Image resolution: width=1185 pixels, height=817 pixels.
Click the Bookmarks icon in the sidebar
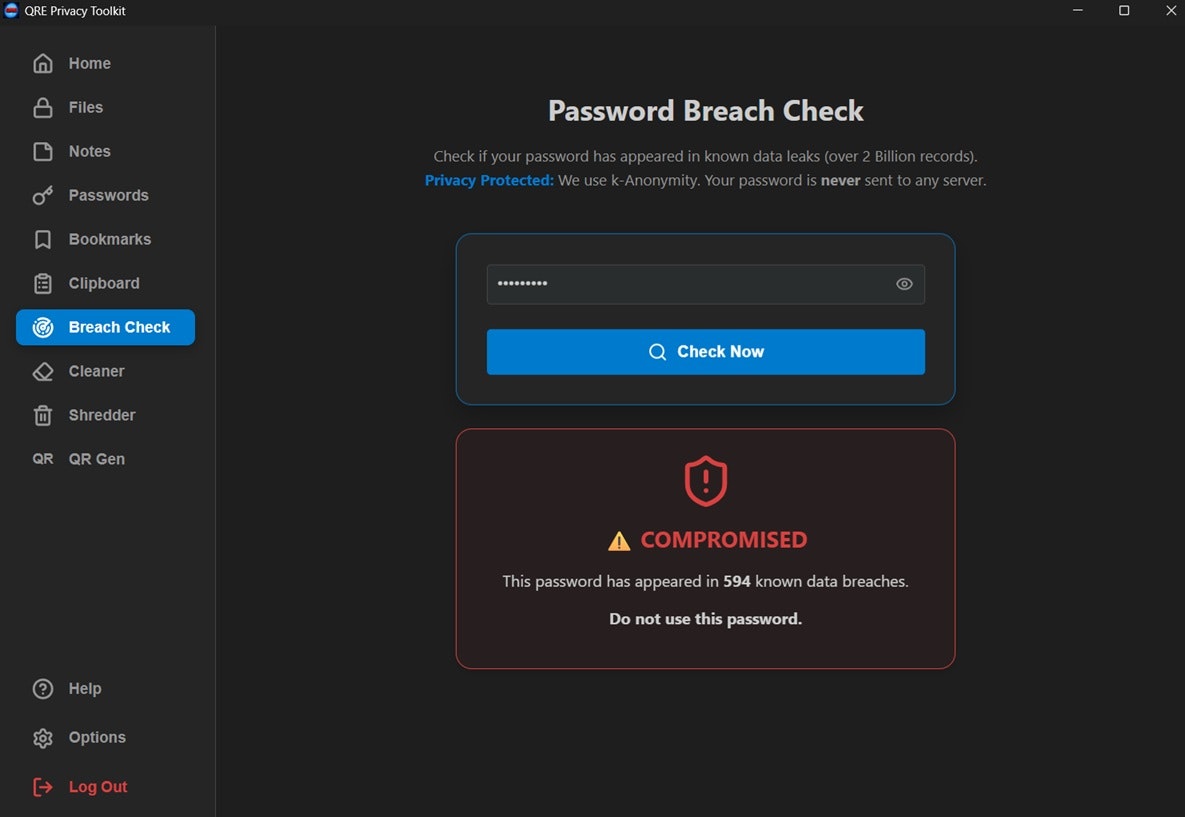pos(43,239)
